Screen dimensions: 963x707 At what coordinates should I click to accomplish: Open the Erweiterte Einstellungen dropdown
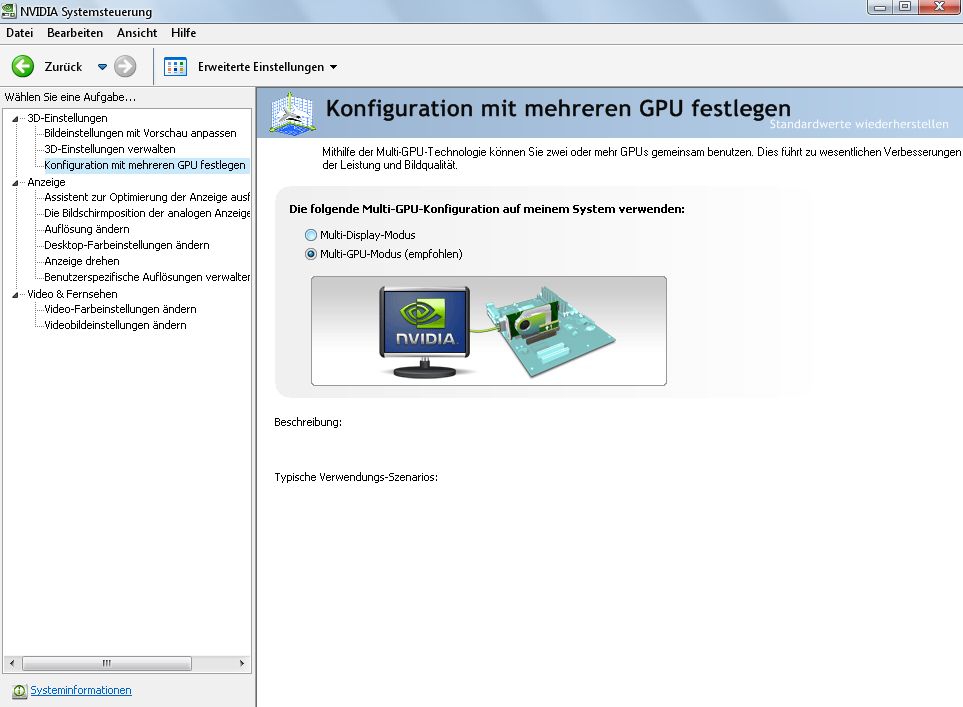[333, 67]
